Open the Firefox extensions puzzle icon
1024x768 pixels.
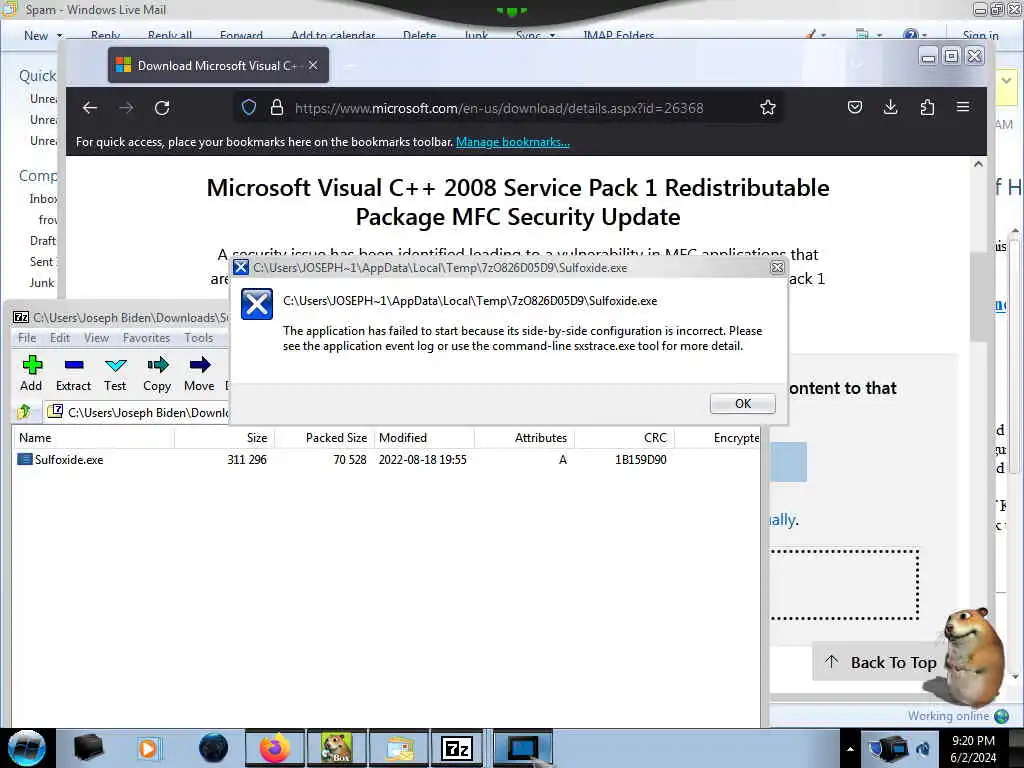click(x=927, y=107)
